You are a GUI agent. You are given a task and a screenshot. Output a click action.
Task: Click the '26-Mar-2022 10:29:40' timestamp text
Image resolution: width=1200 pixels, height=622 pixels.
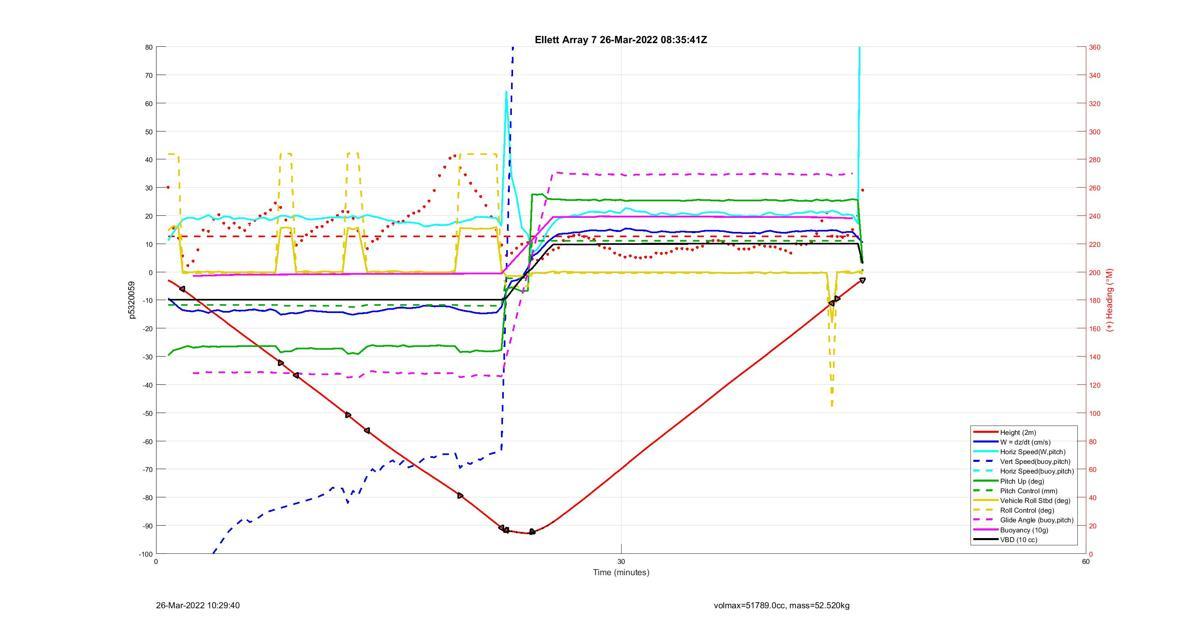[x=198, y=605]
